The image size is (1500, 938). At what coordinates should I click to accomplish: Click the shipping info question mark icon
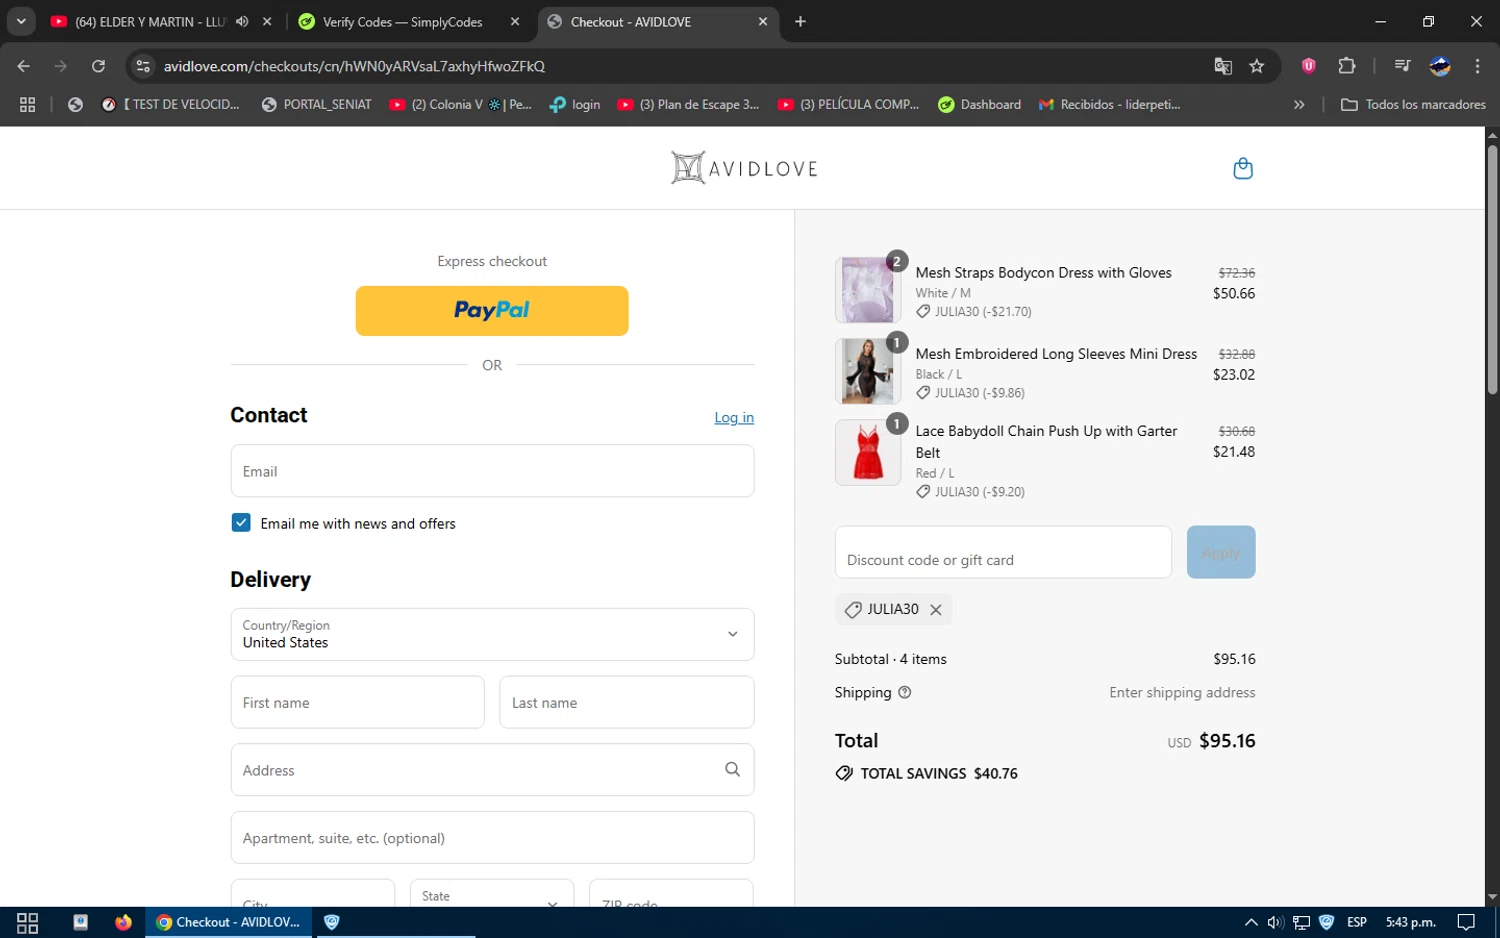click(905, 692)
